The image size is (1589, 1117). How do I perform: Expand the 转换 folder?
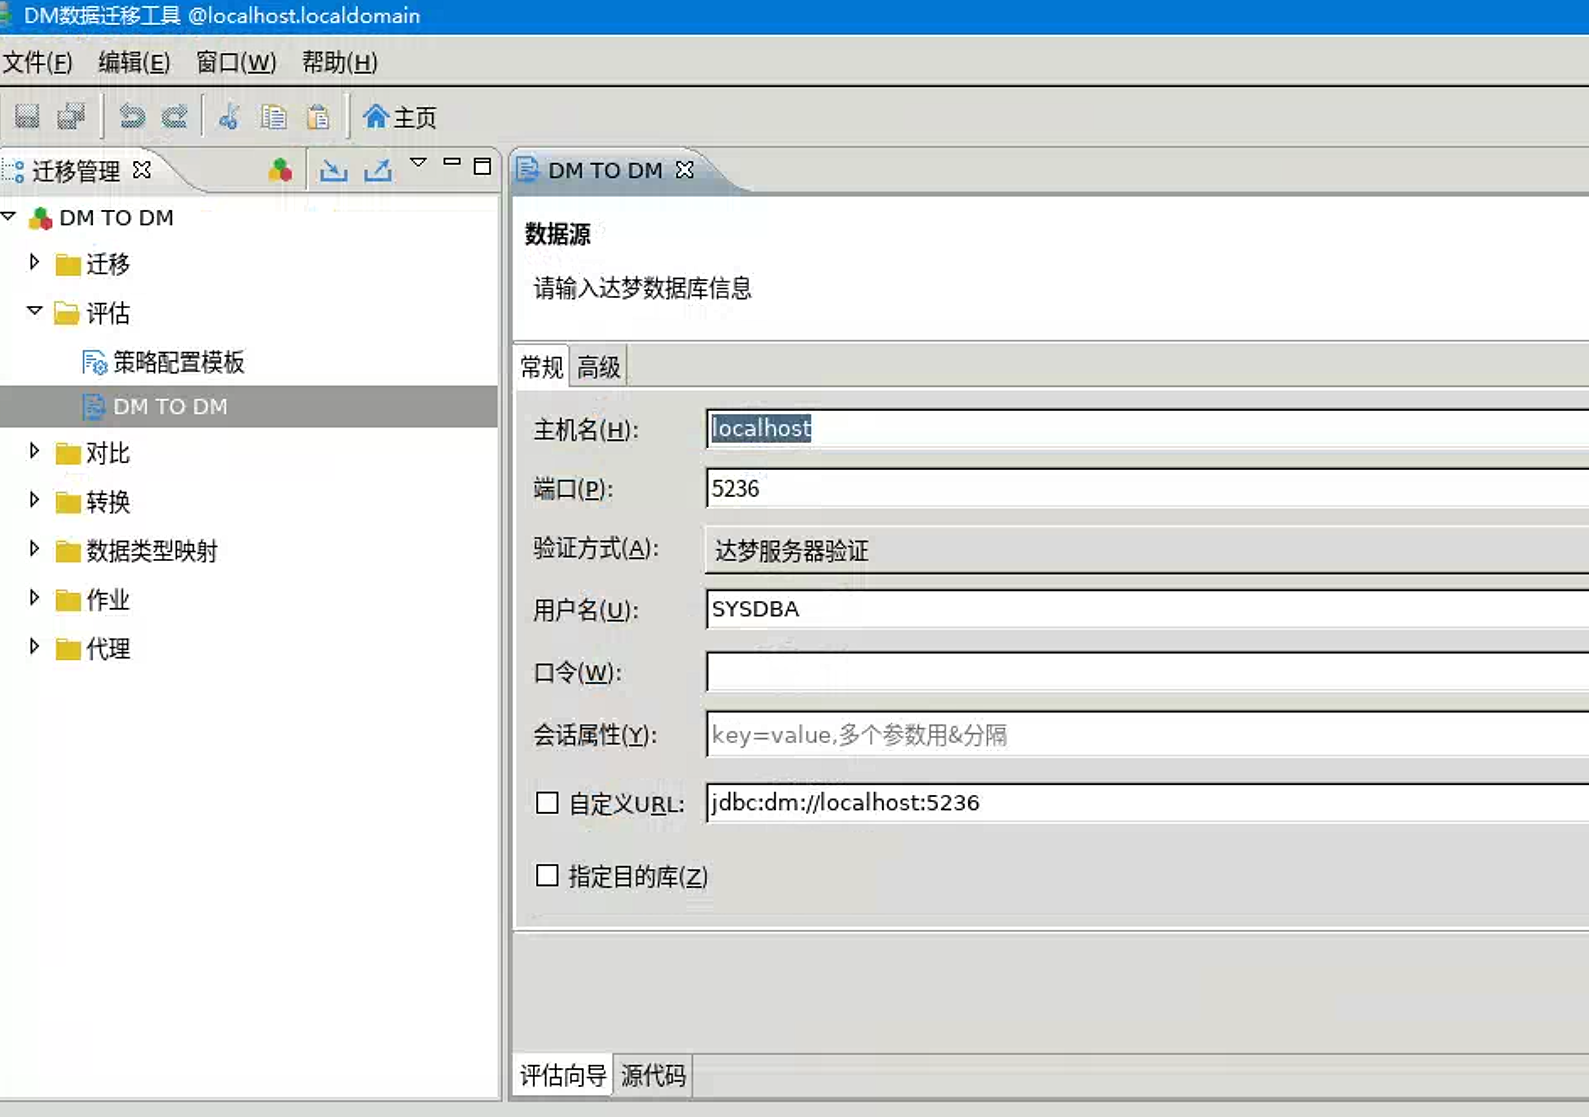click(x=35, y=500)
